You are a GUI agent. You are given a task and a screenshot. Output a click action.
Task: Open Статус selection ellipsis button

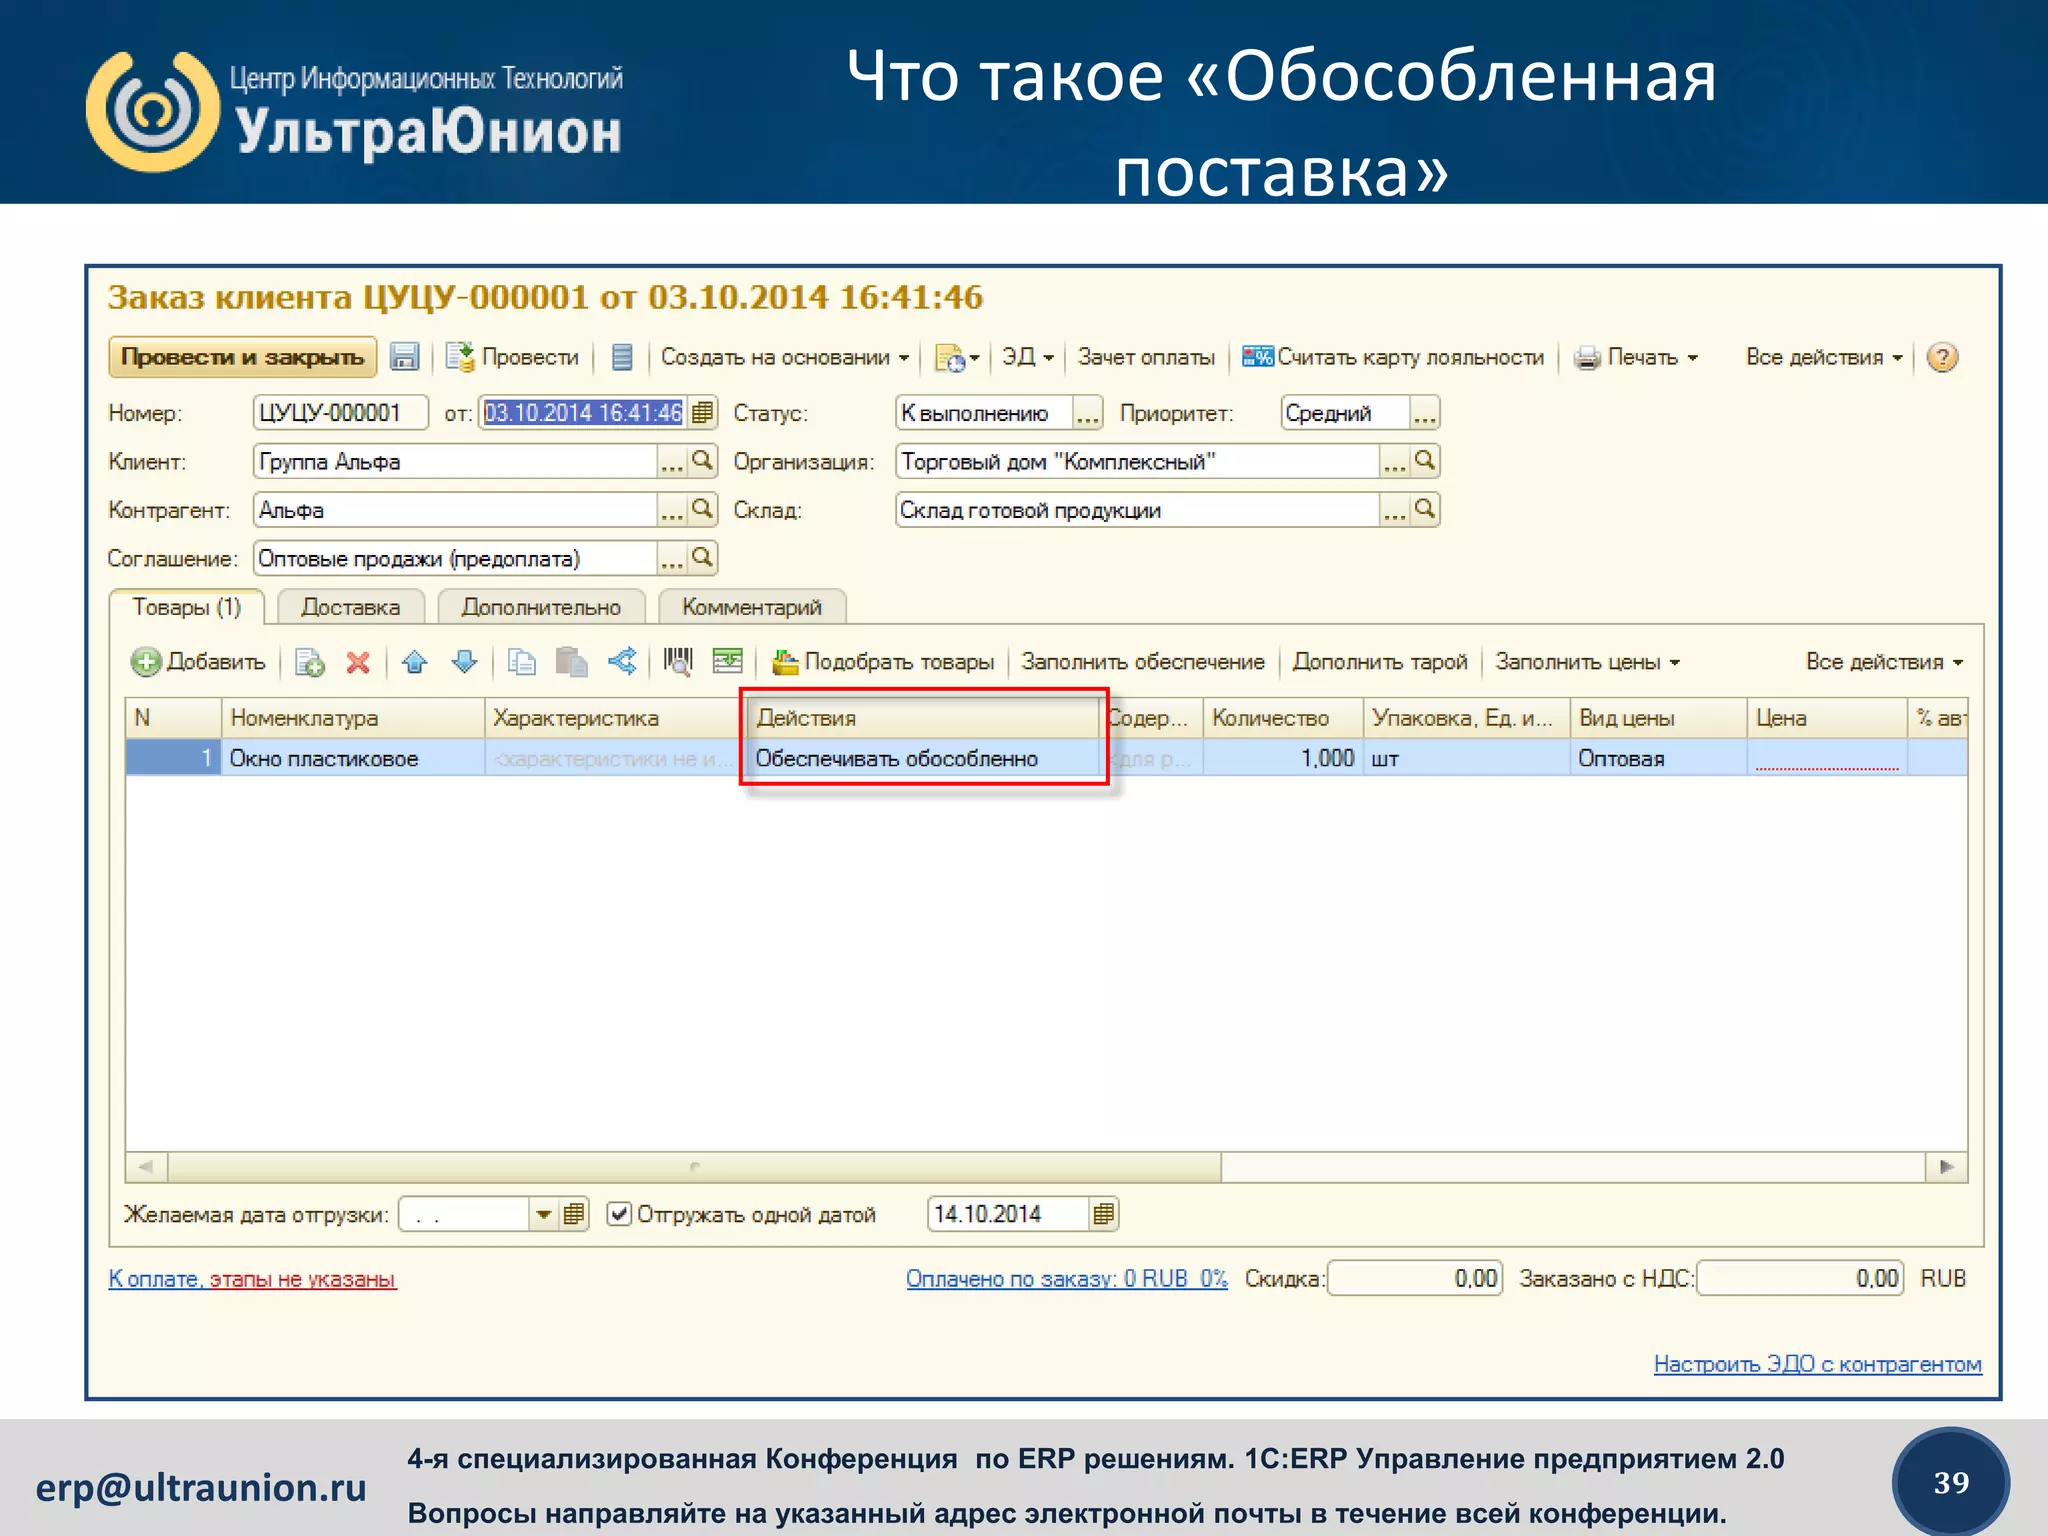[x=1088, y=413]
